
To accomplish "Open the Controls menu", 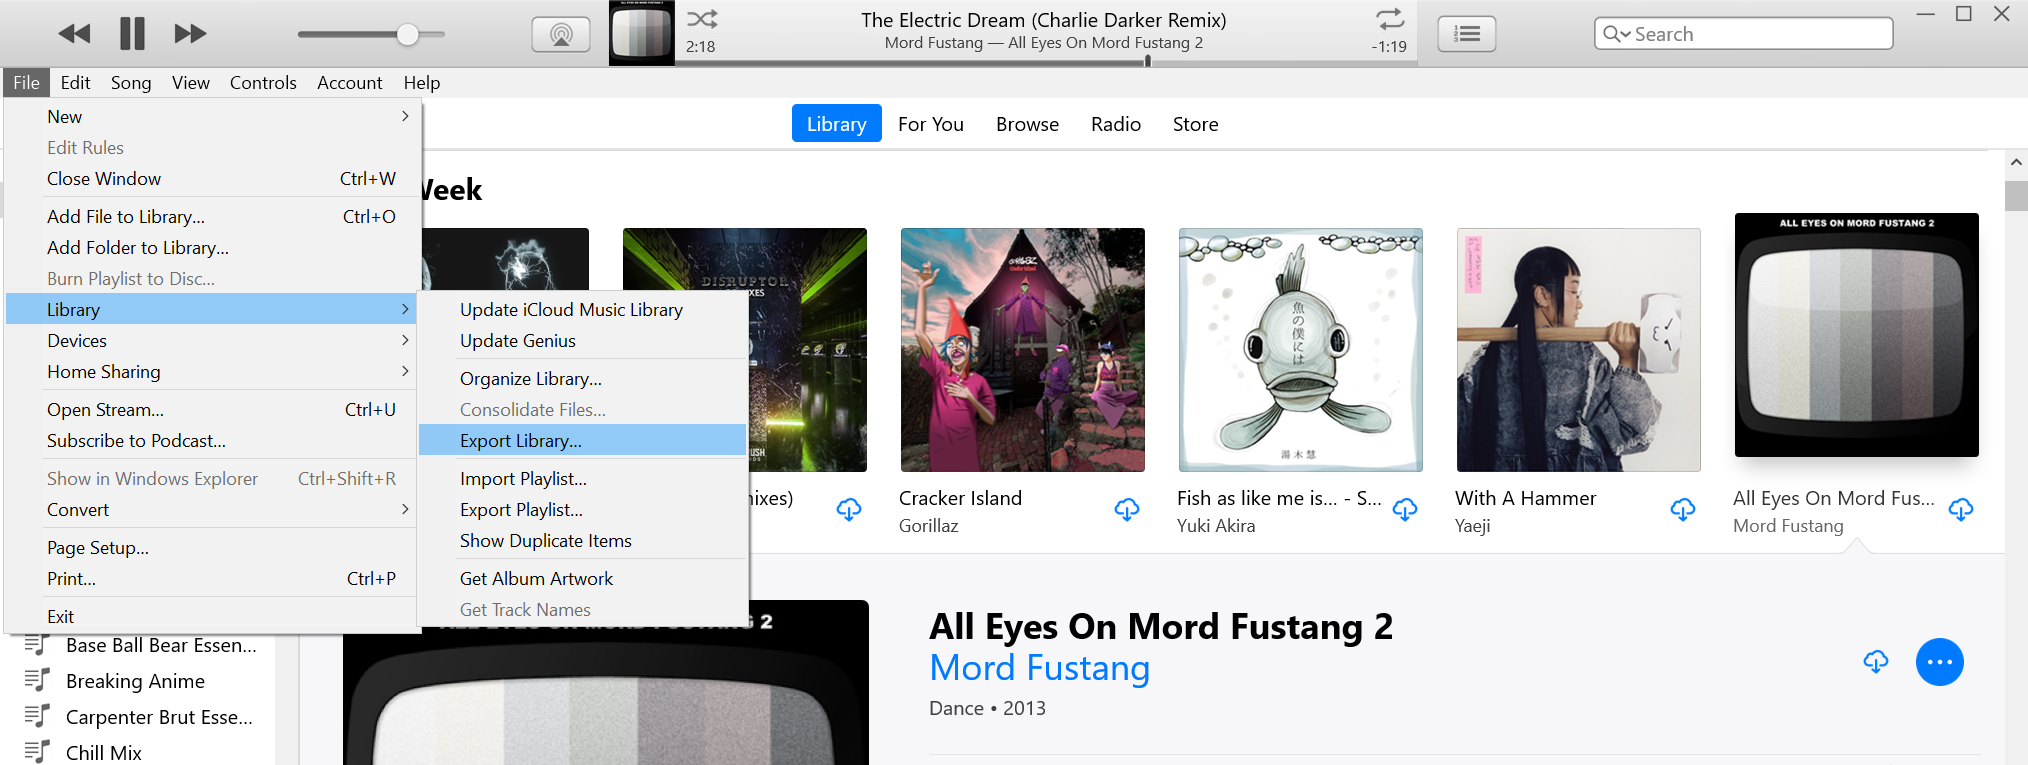I will (263, 83).
